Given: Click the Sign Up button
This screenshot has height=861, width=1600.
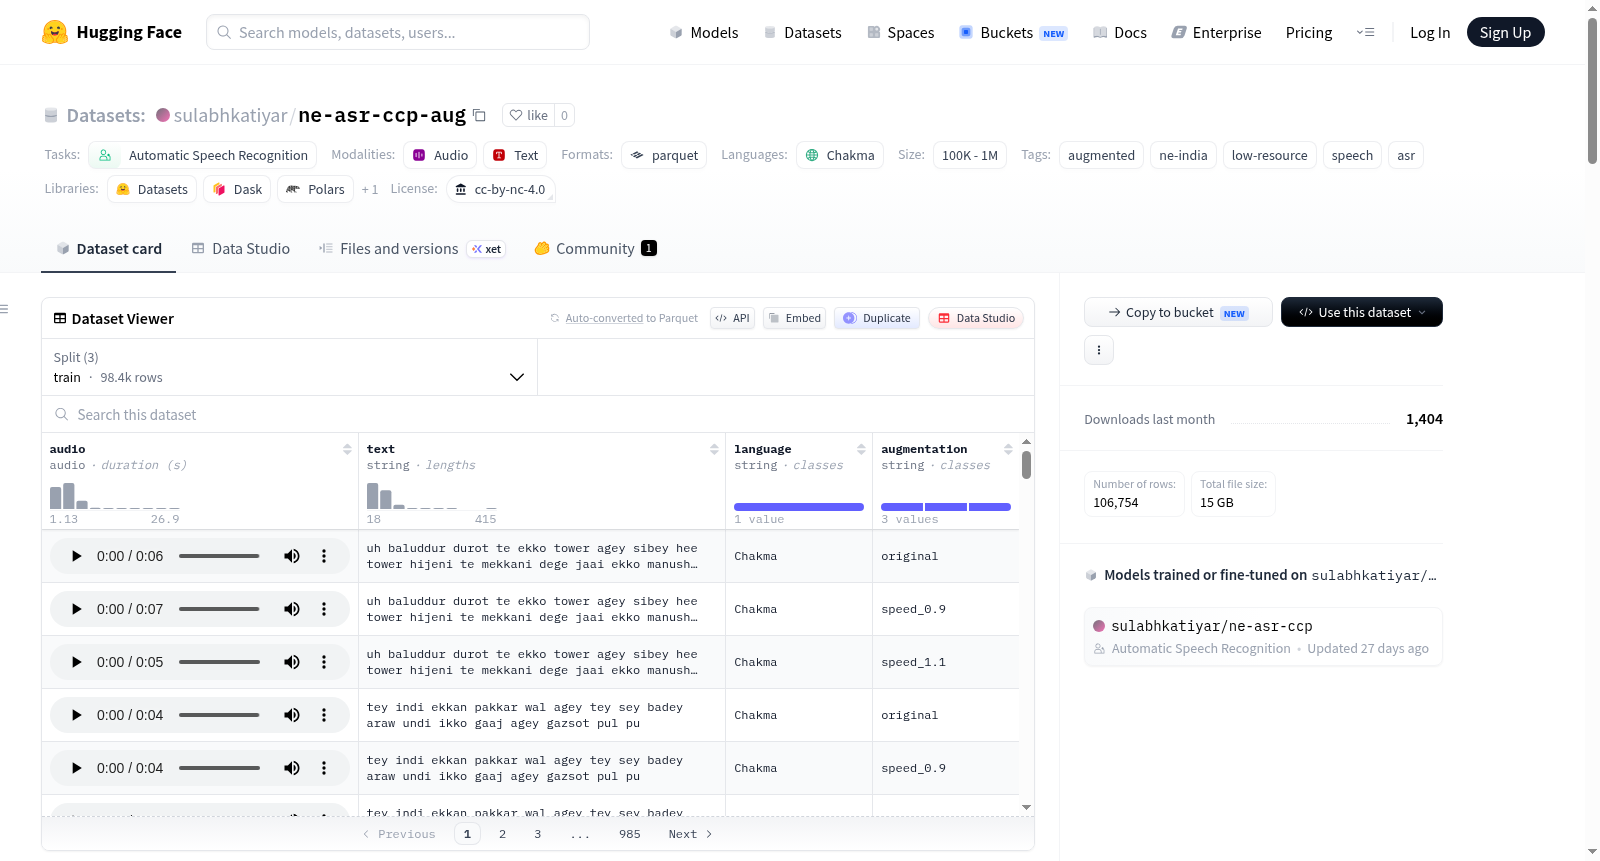Looking at the screenshot, I should [x=1505, y=32].
